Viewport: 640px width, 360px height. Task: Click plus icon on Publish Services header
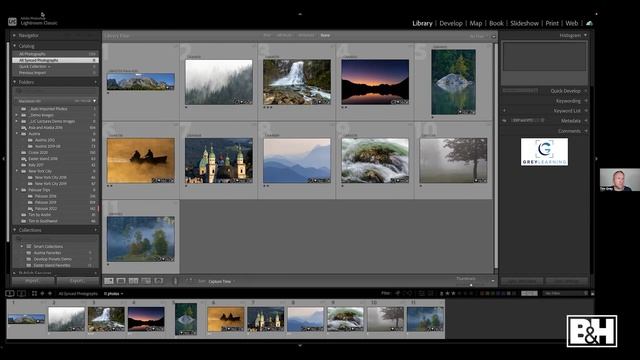point(96,273)
